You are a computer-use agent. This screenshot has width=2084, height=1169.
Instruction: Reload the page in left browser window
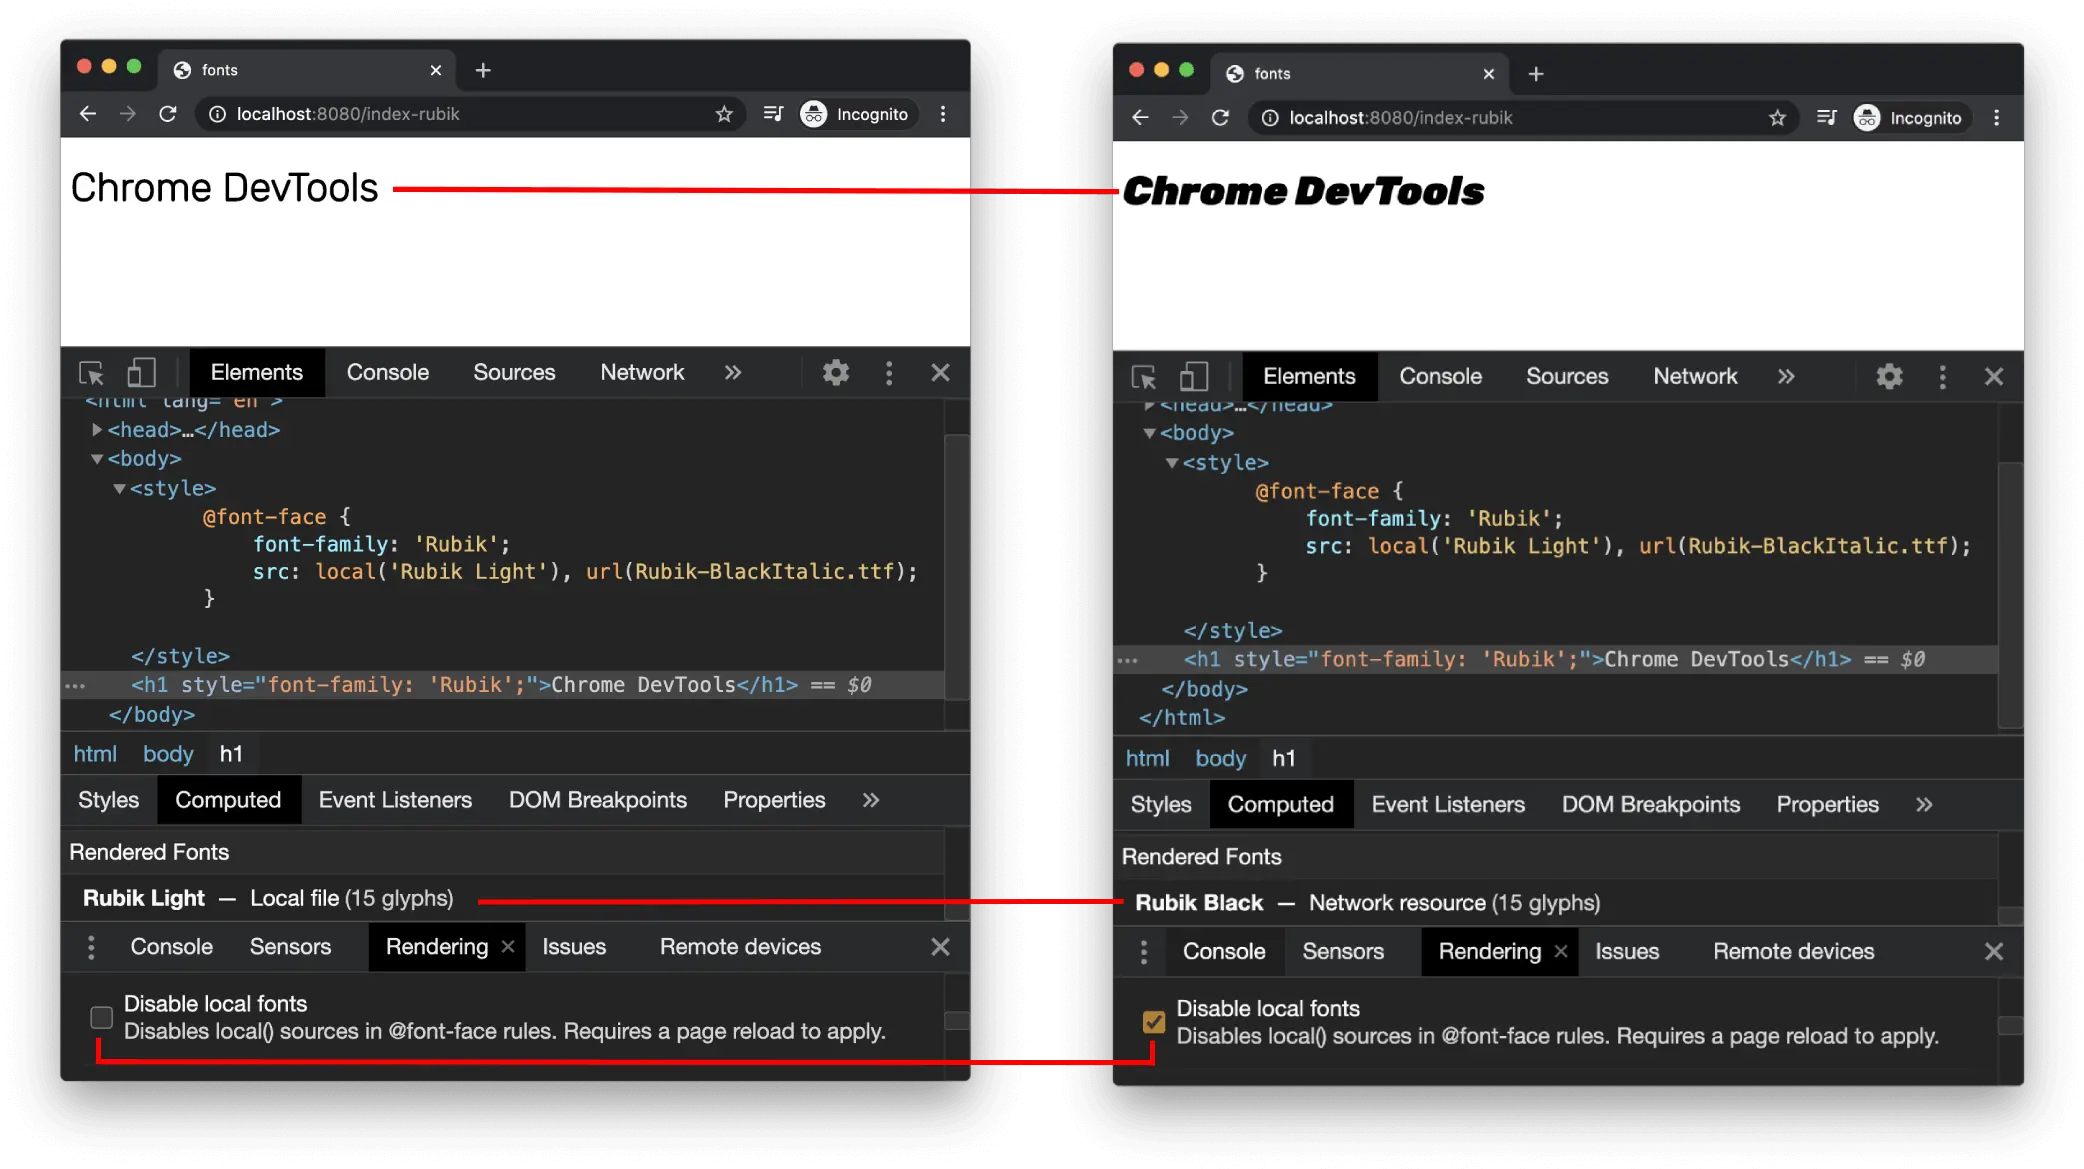pyautogui.click(x=168, y=114)
